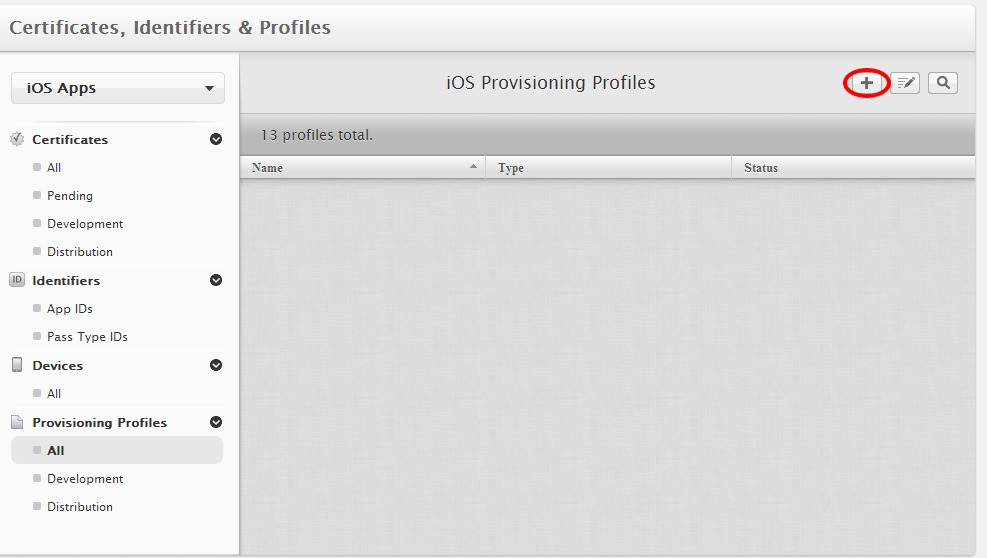Collapse the Identifiers section chevron
This screenshot has width=987, height=558.
[216, 280]
